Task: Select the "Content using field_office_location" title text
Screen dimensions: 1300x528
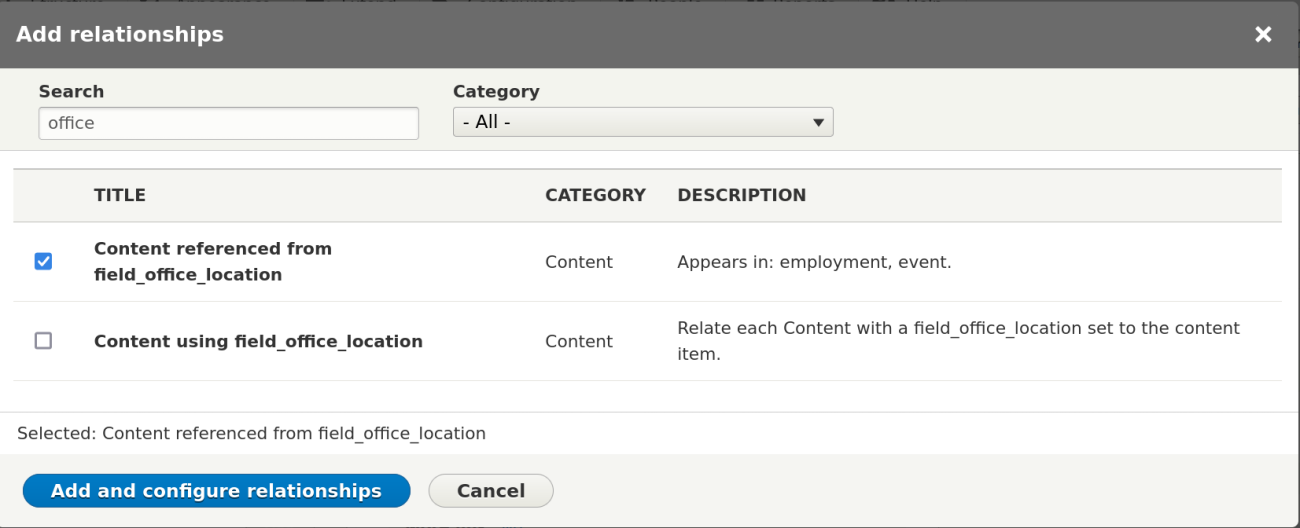Action: click(x=258, y=341)
